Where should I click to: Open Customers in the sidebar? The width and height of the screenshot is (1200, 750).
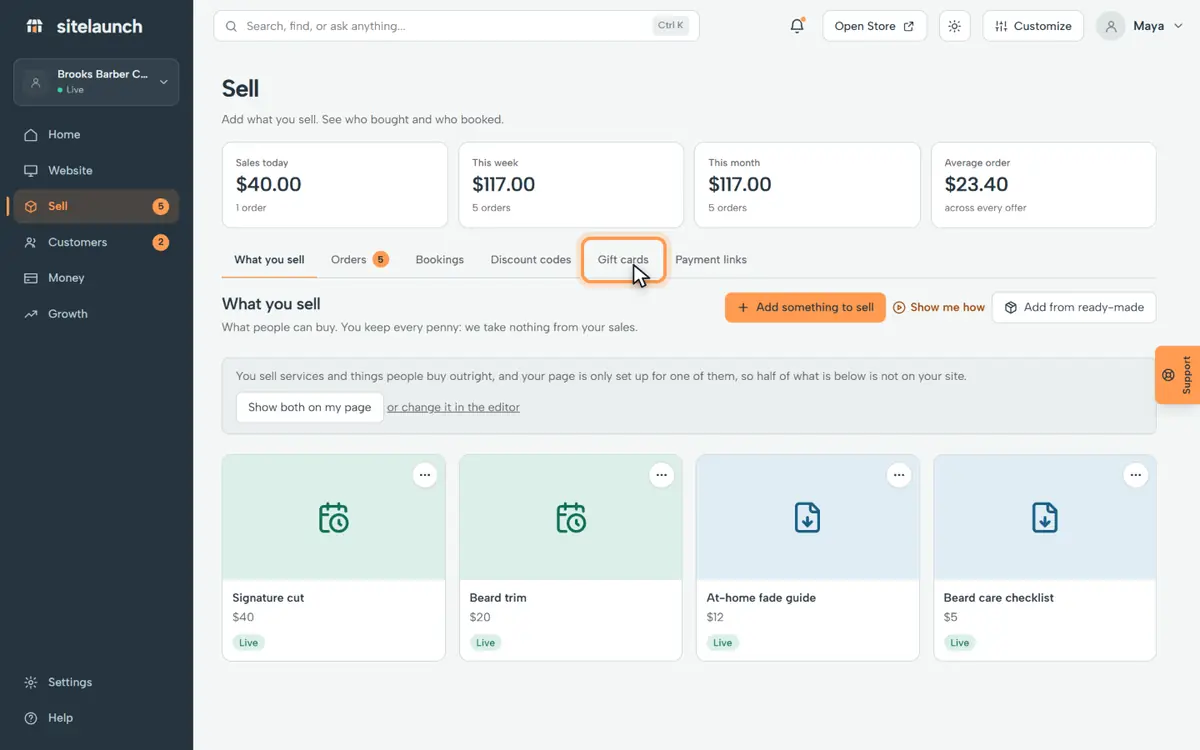click(96, 243)
